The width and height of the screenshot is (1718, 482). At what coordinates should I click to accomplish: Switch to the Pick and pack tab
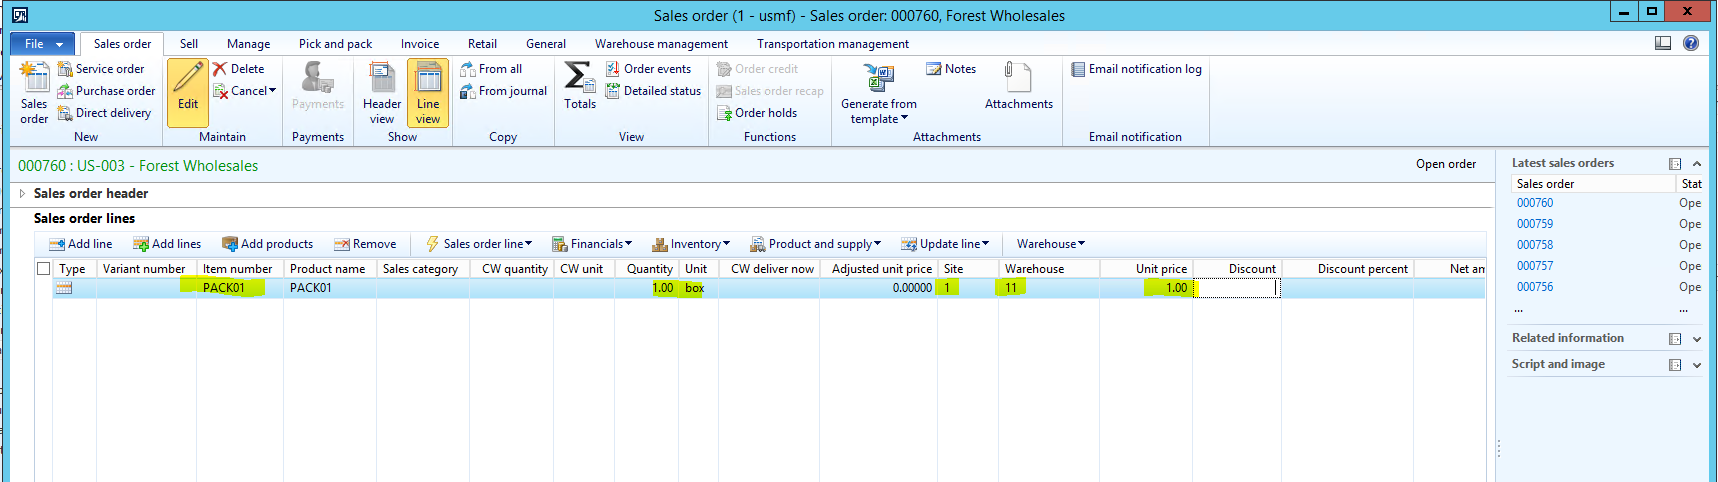(335, 44)
